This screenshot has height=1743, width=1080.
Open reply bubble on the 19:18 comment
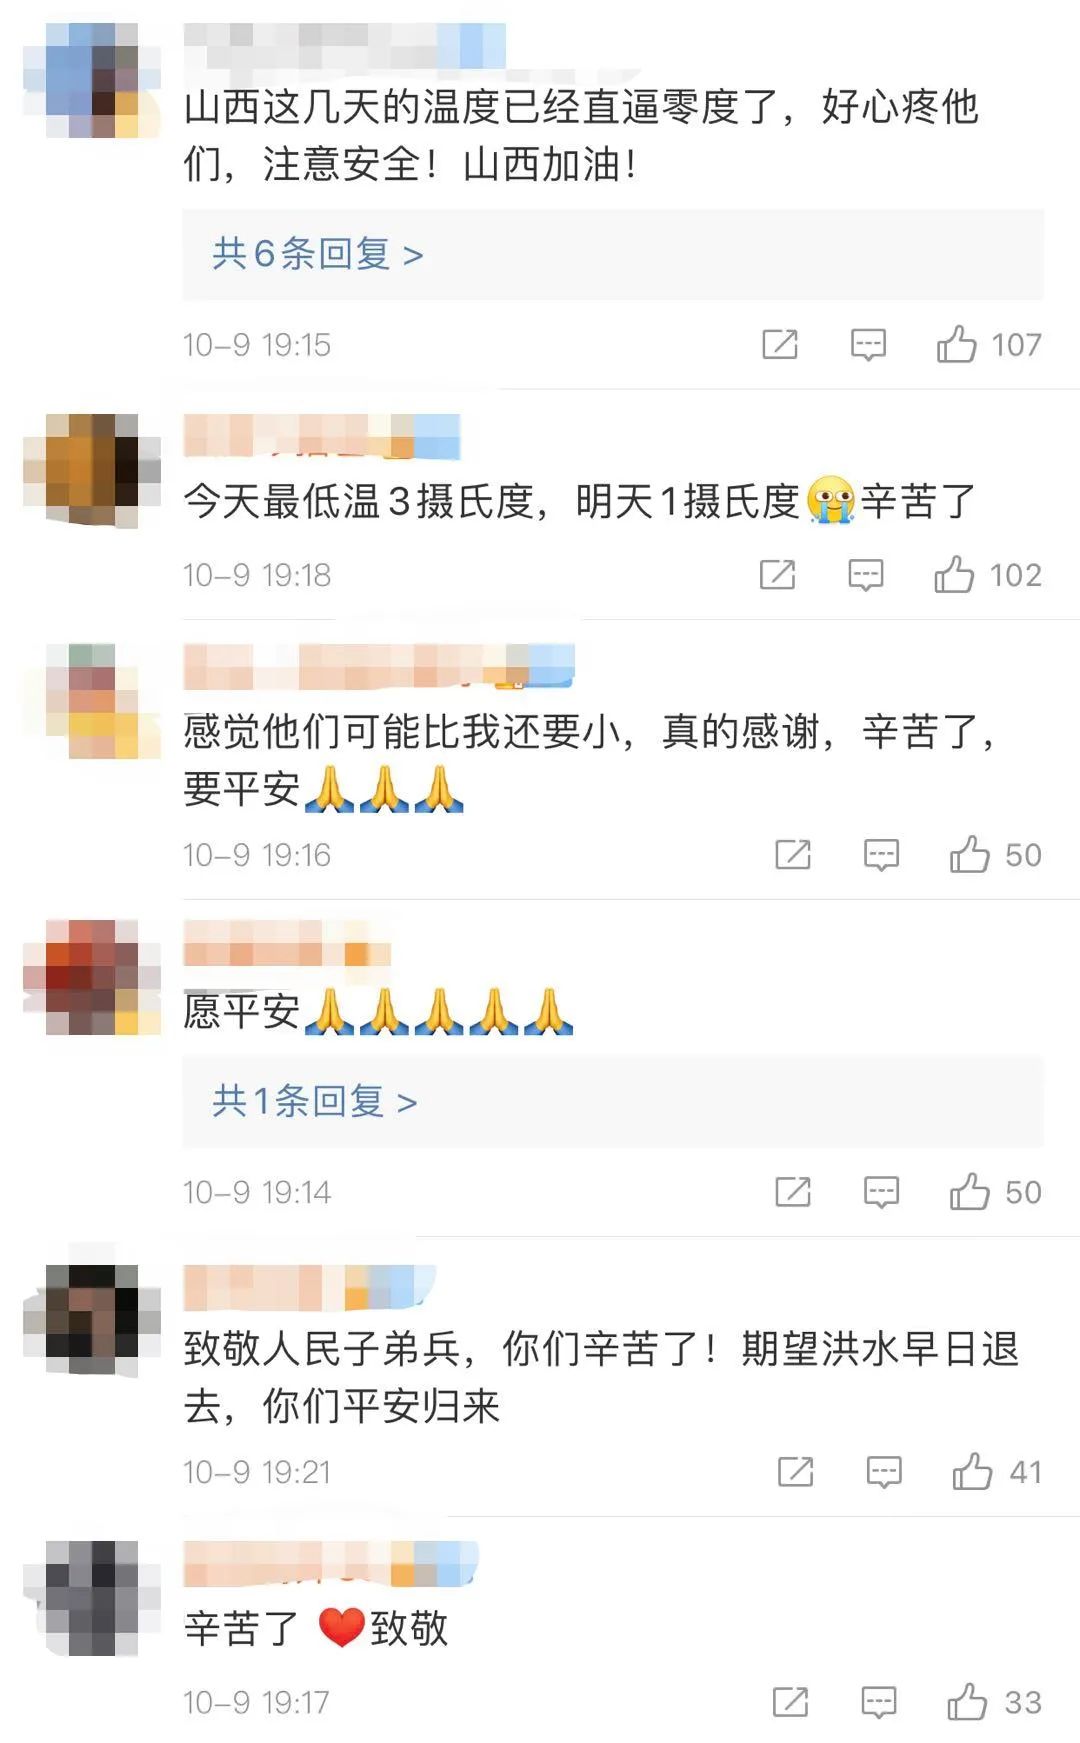[x=866, y=575]
